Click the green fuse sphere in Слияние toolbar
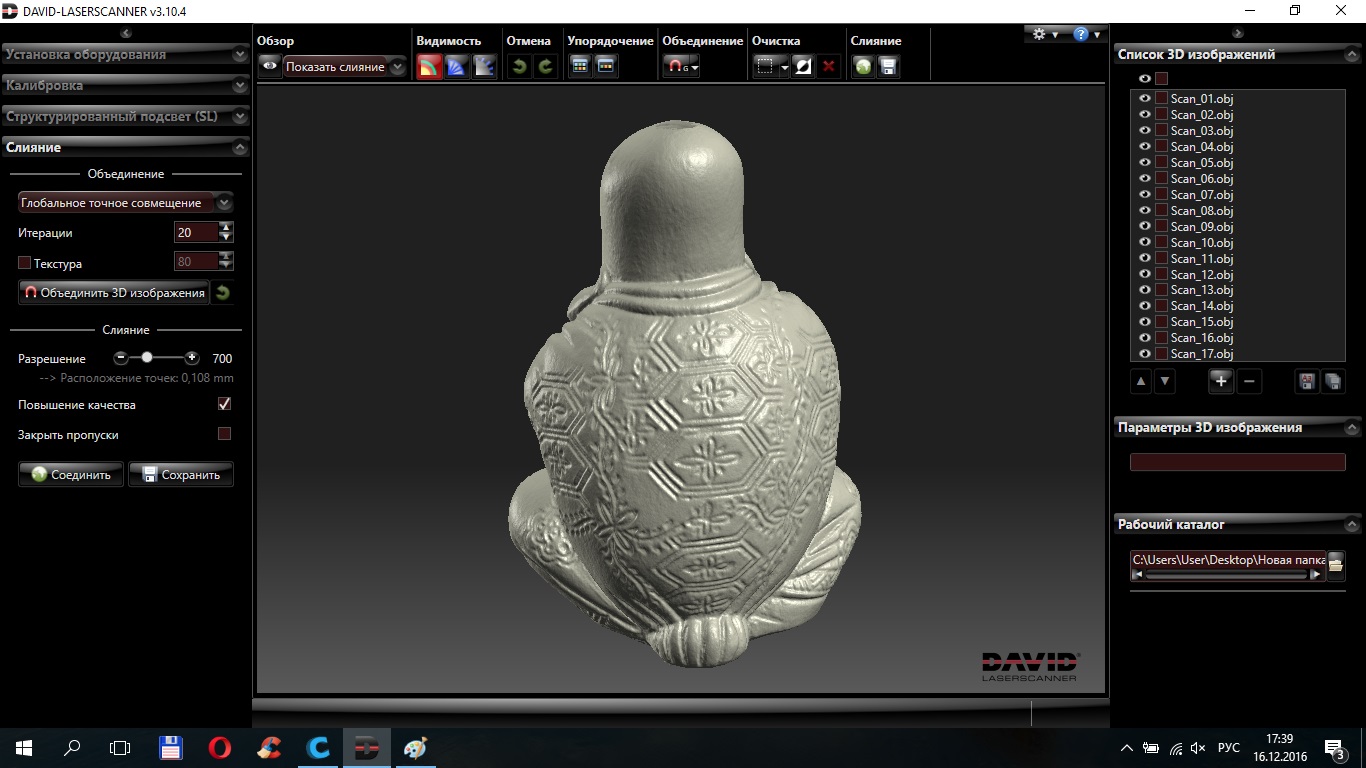Image resolution: width=1366 pixels, height=768 pixels. (x=863, y=67)
